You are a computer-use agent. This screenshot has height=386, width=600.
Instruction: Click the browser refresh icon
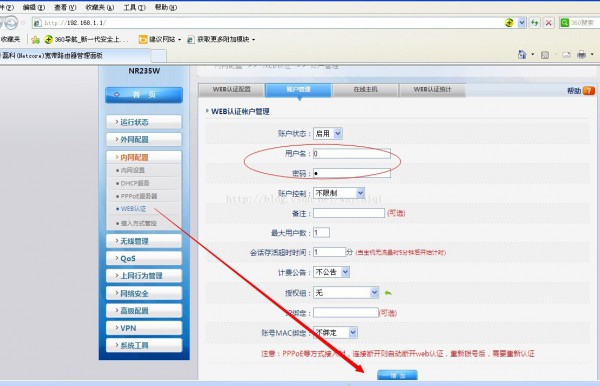point(534,23)
